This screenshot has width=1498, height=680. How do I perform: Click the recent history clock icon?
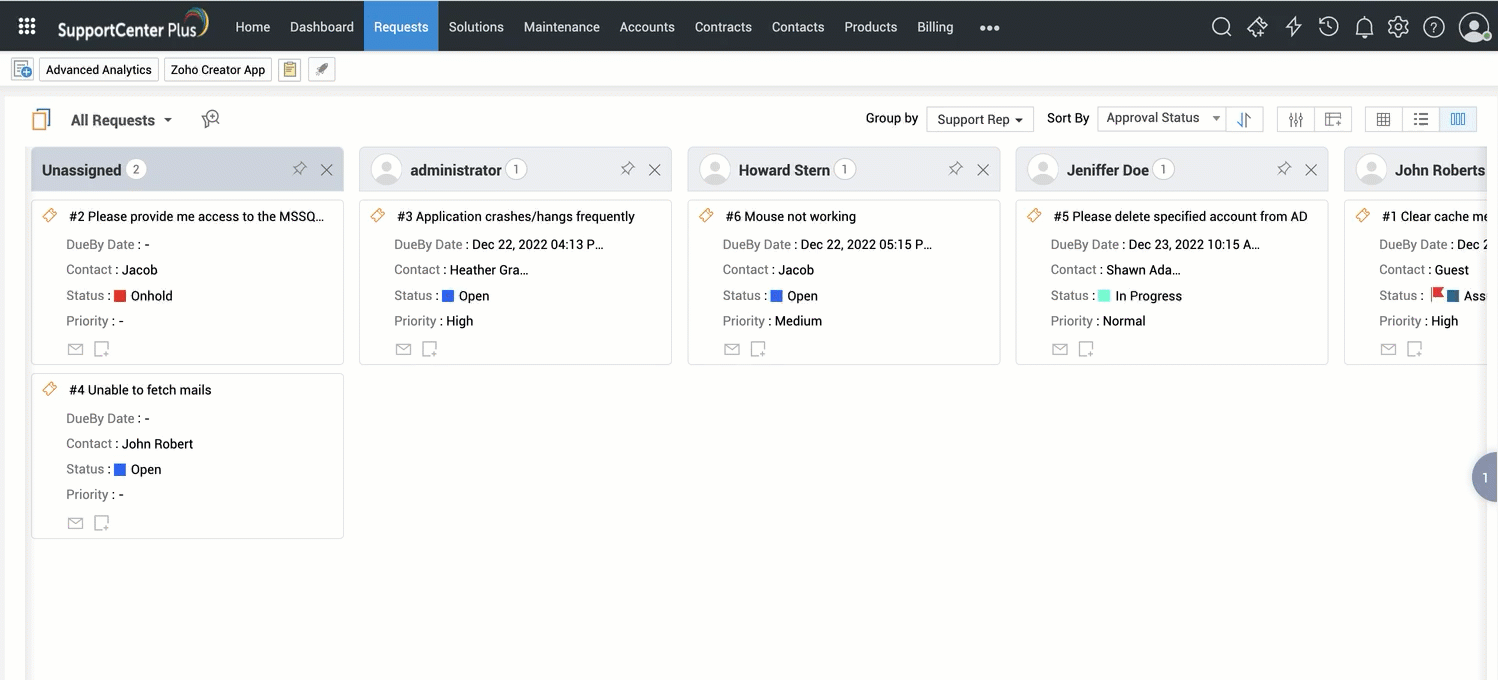1328,27
